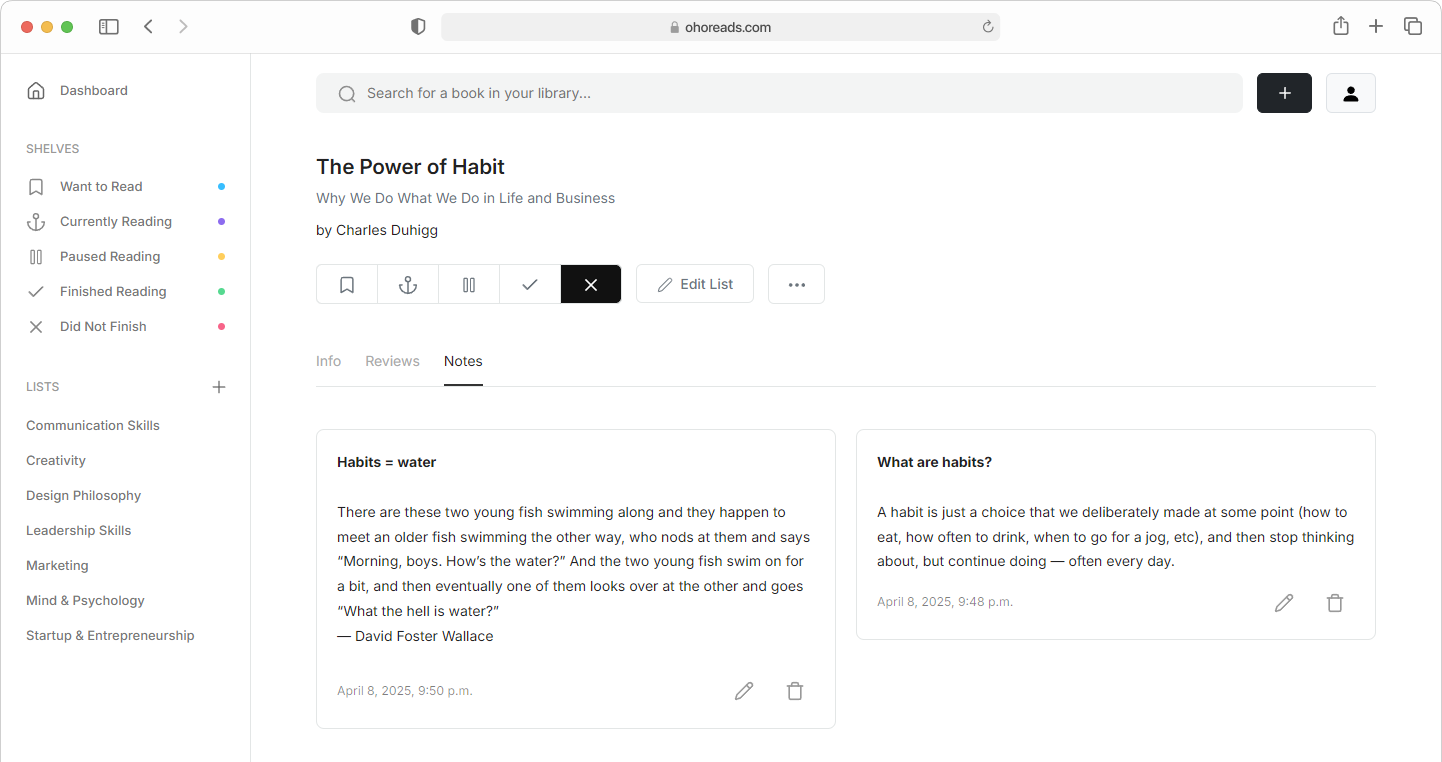Click the search magnifier icon

[347, 94]
